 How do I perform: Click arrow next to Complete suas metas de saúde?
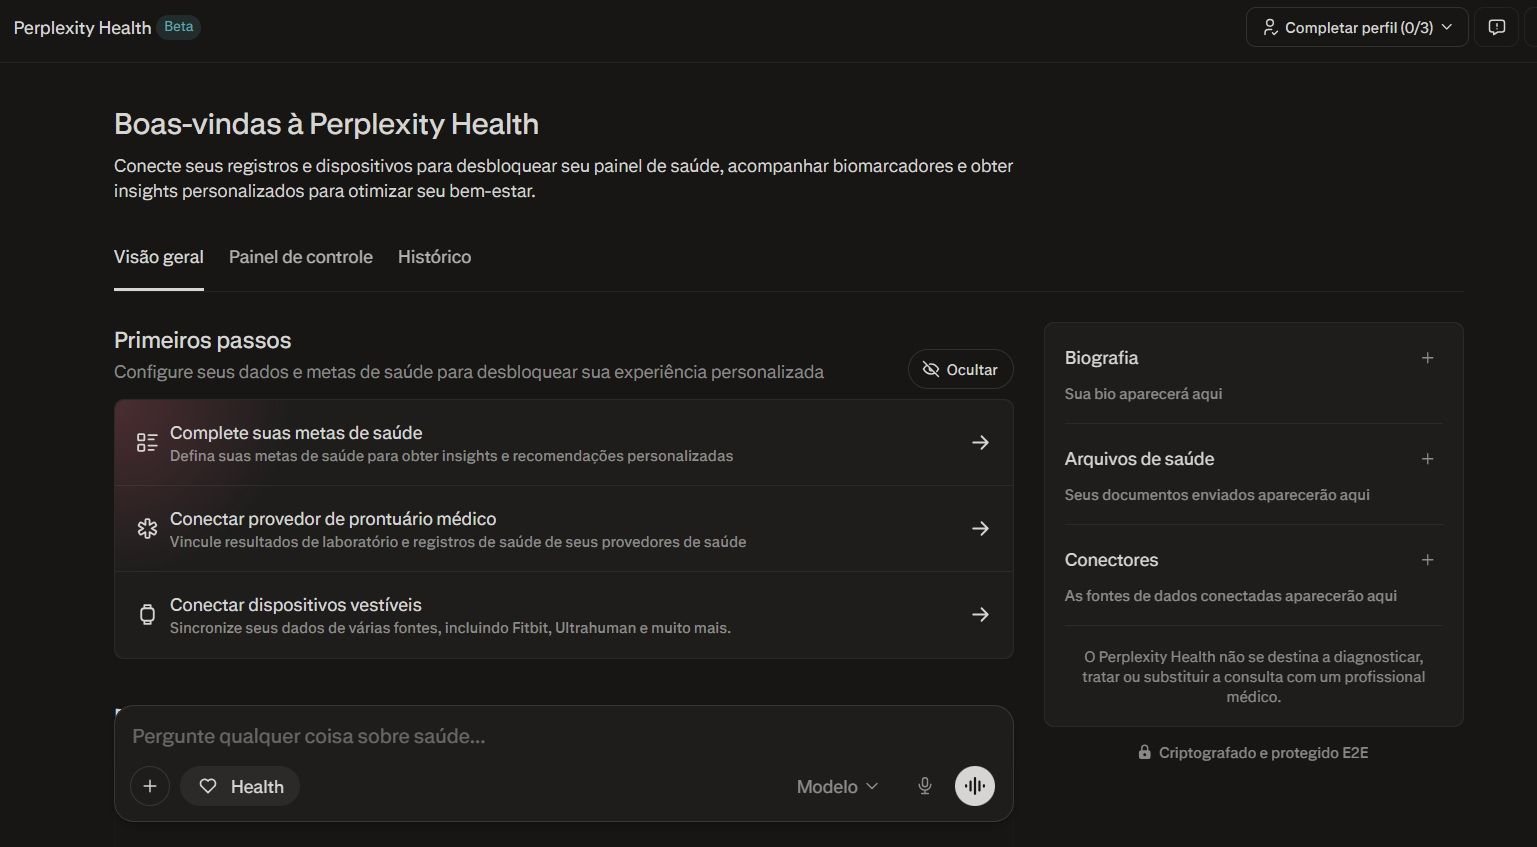pyautogui.click(x=980, y=443)
